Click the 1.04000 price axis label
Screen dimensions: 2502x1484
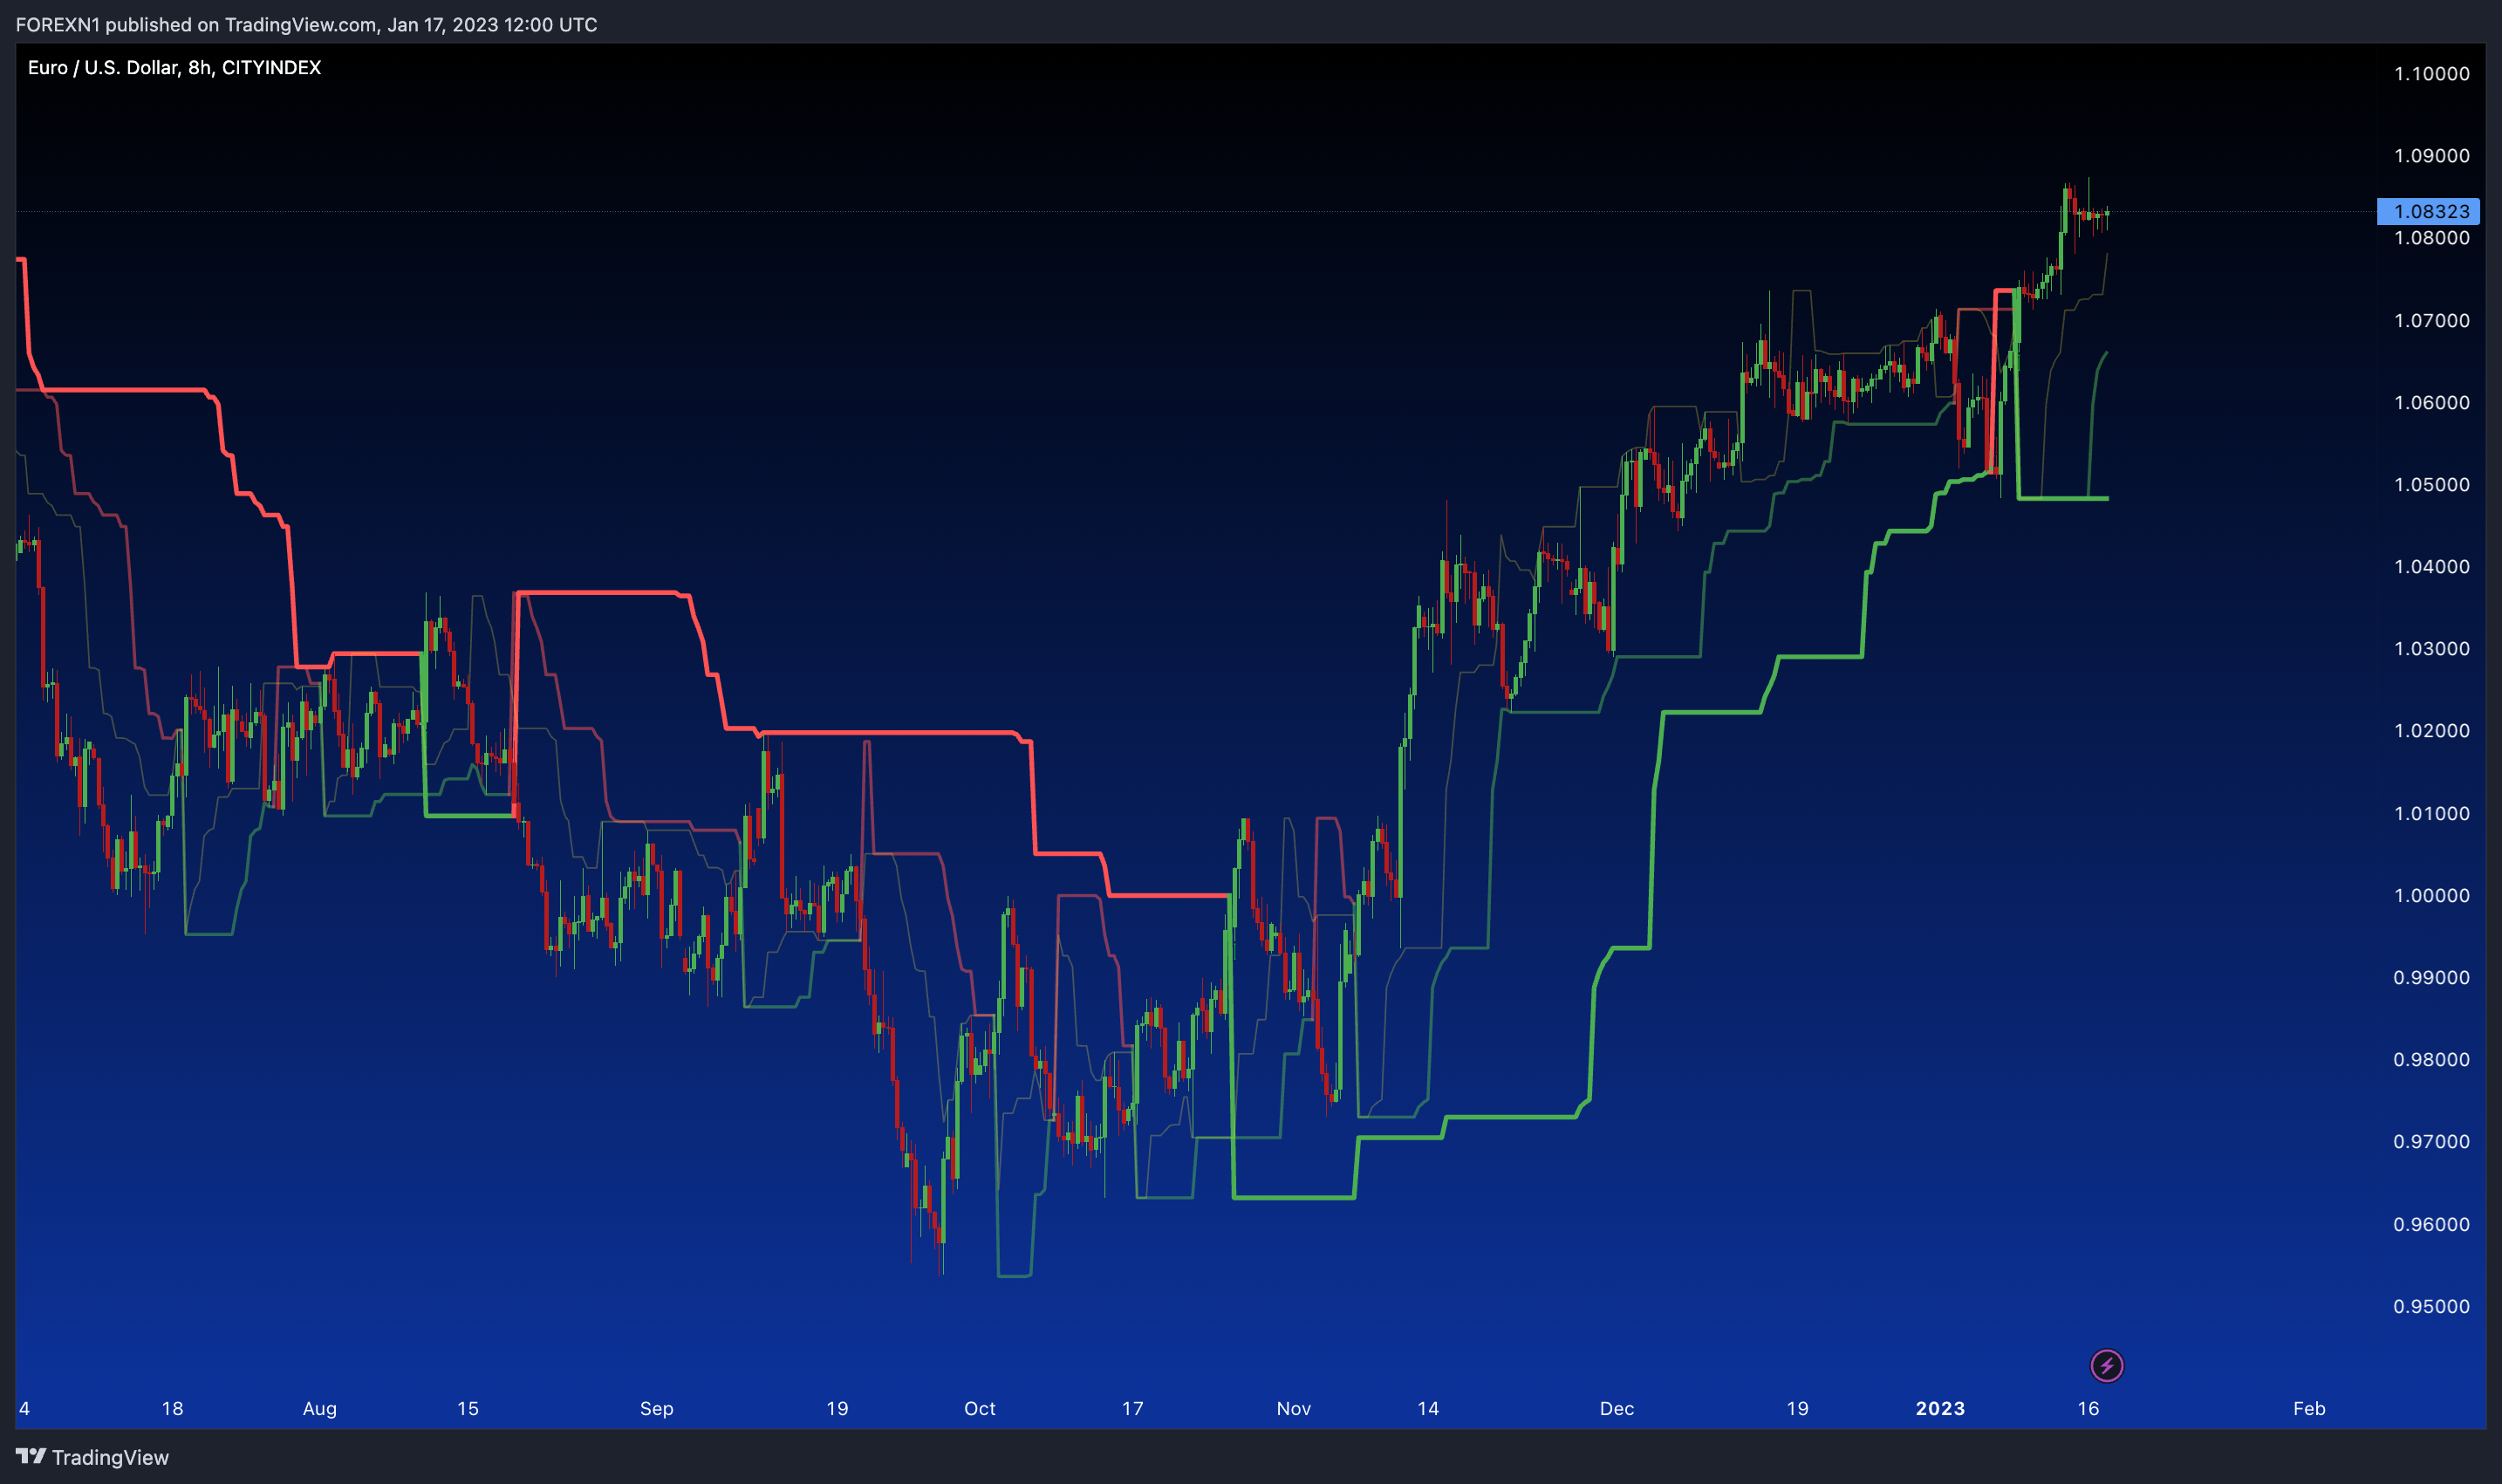[2431, 566]
